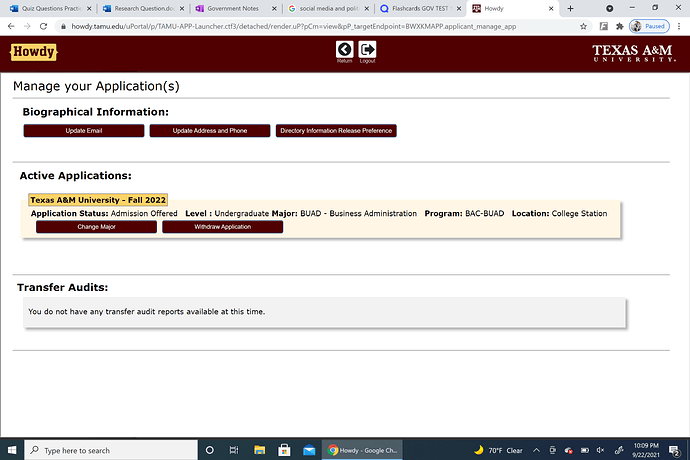690x460 pixels.
Task: Open Directory Information Release Preference
Action: (x=336, y=131)
